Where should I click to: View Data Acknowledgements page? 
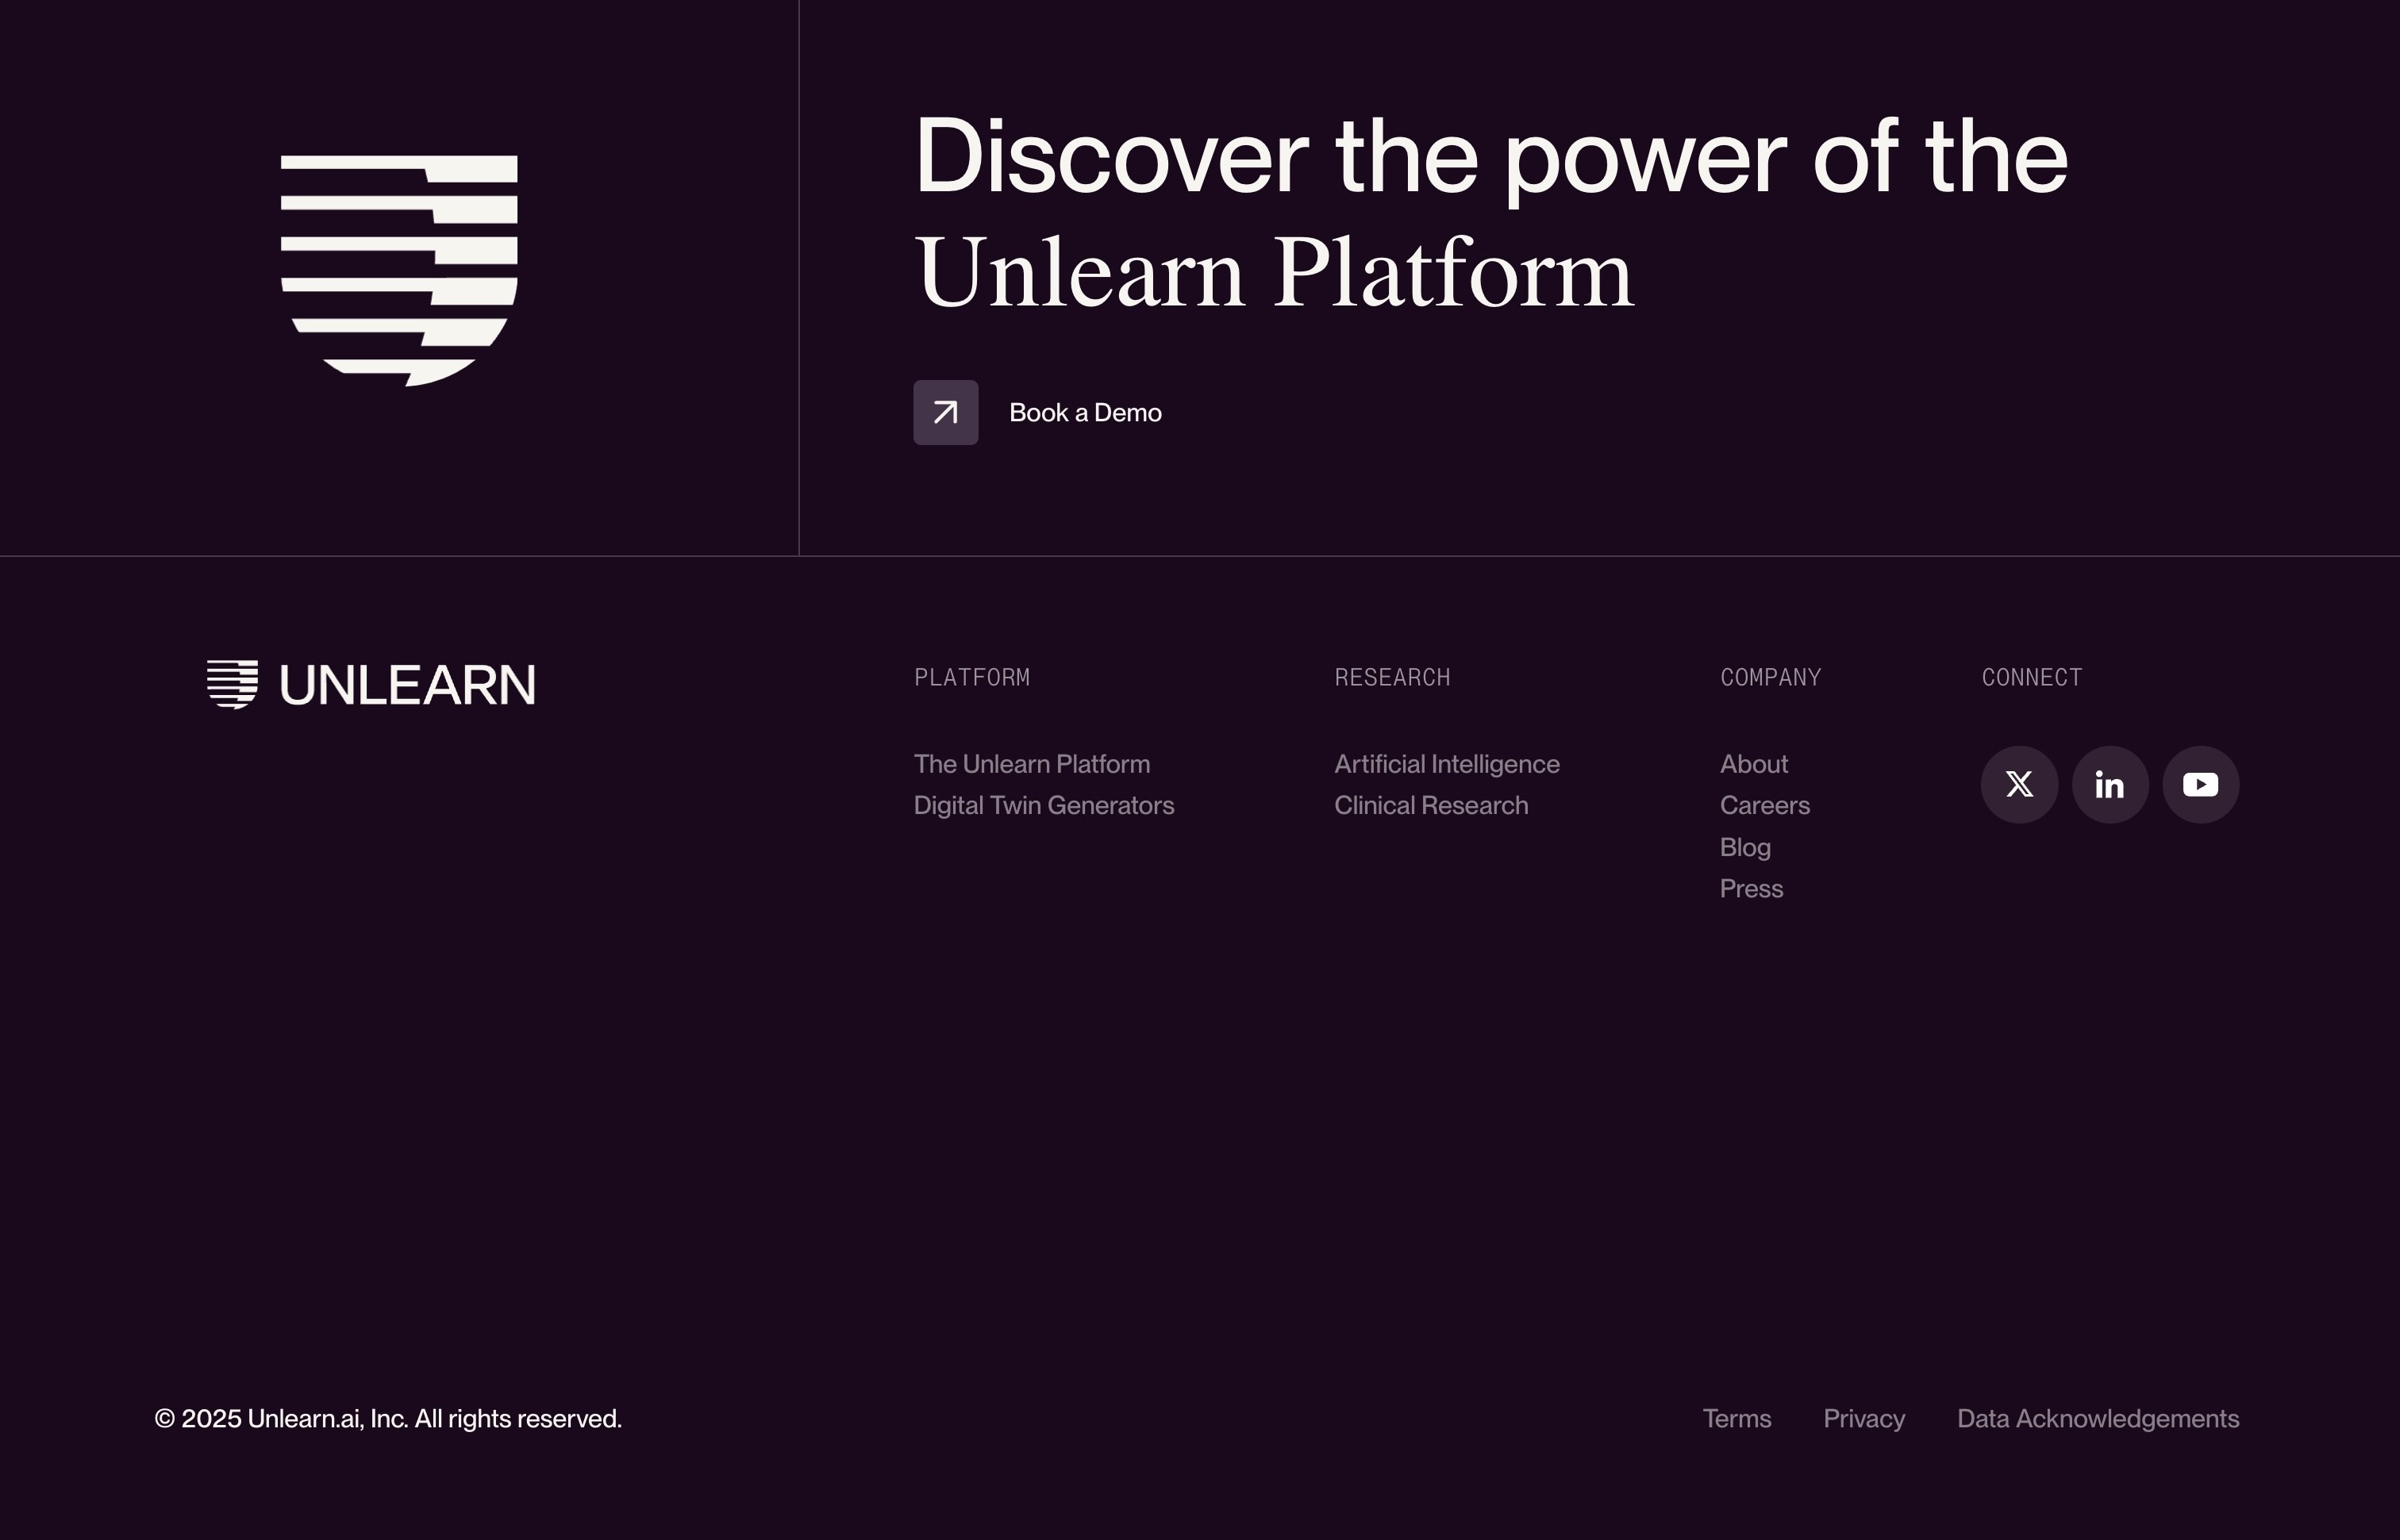click(2097, 1418)
